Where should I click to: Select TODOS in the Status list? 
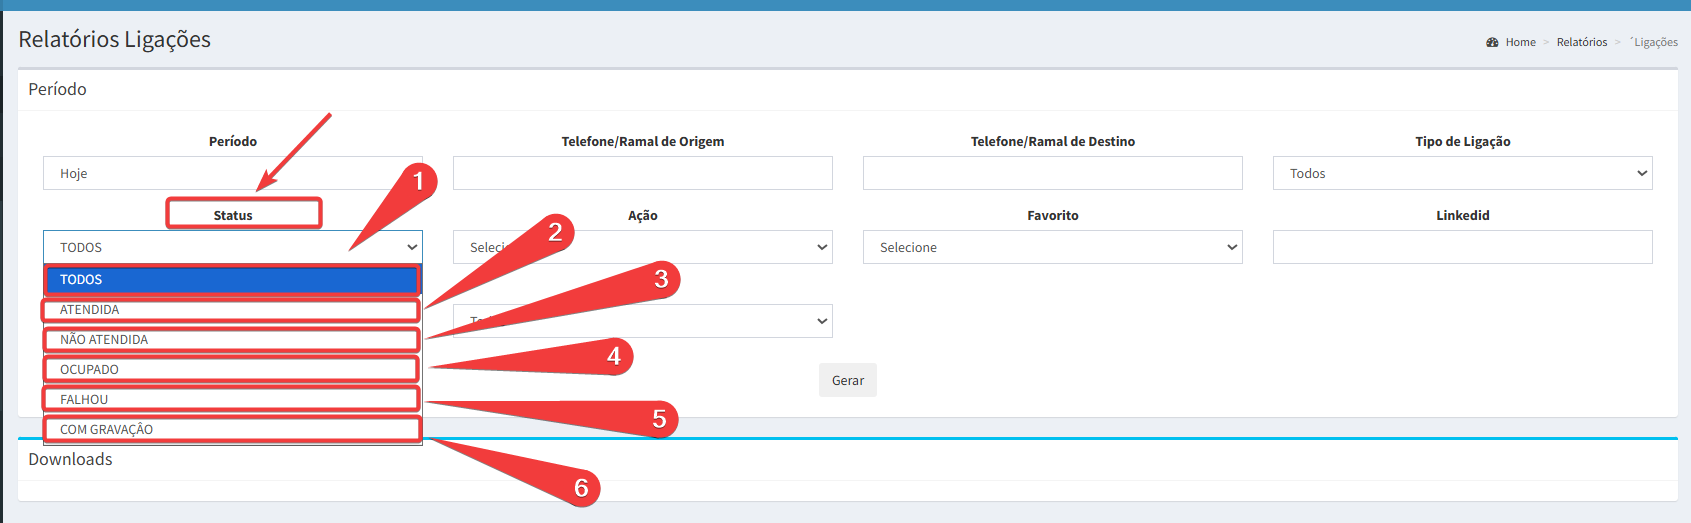[232, 280]
